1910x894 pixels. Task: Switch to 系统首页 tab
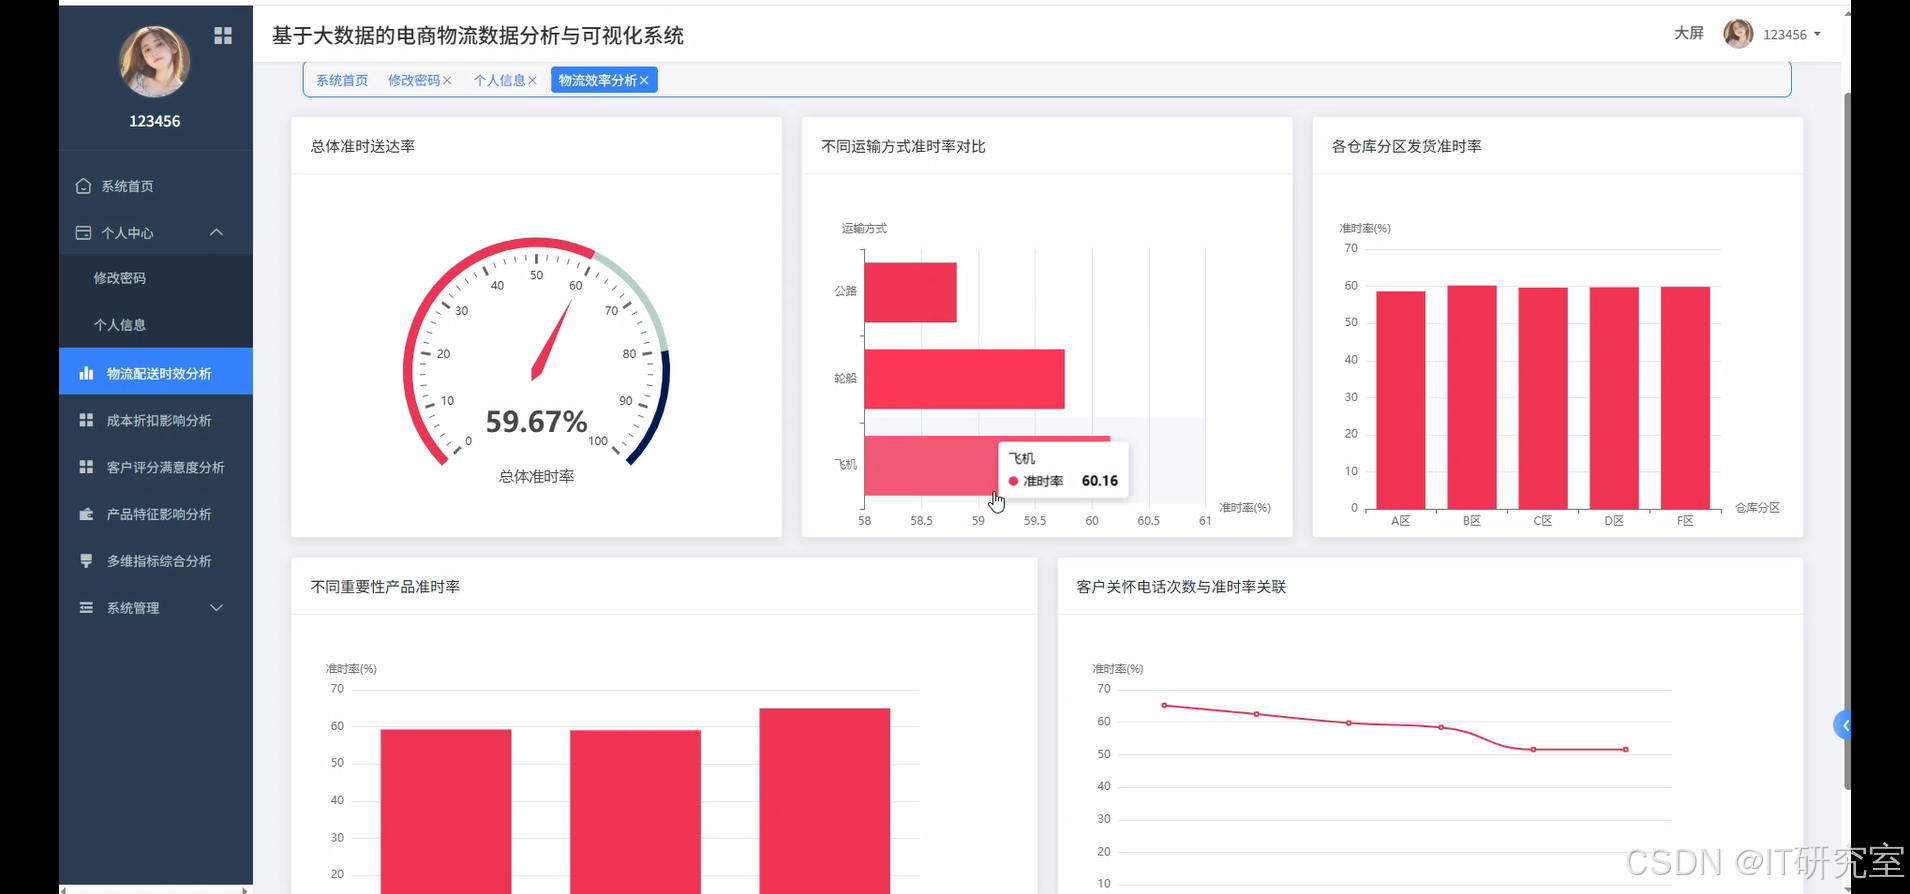[342, 81]
